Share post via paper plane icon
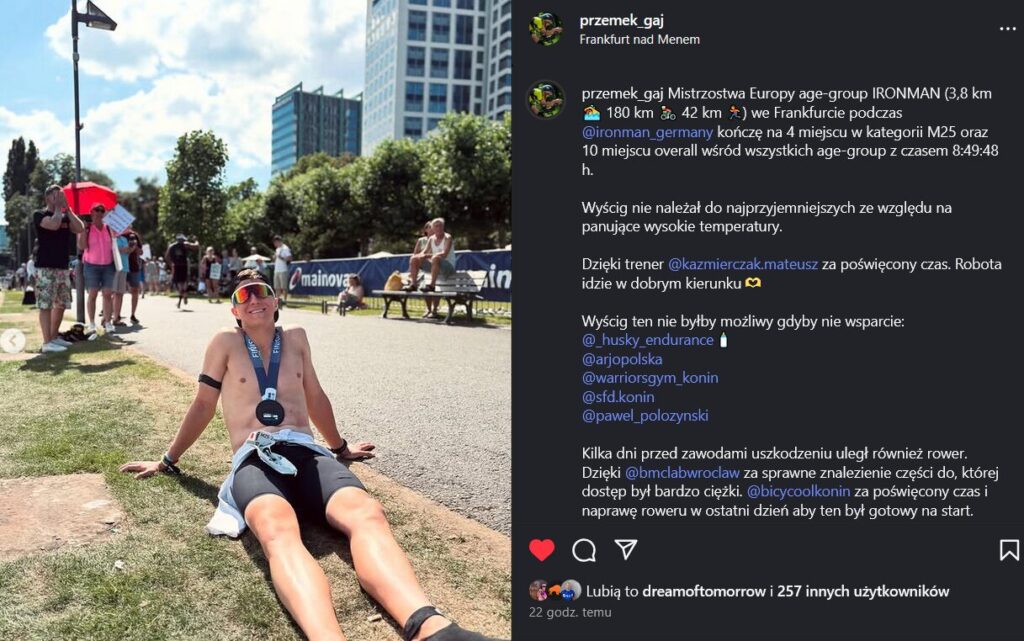The width and height of the screenshot is (1024, 641). pyautogui.click(x=626, y=549)
